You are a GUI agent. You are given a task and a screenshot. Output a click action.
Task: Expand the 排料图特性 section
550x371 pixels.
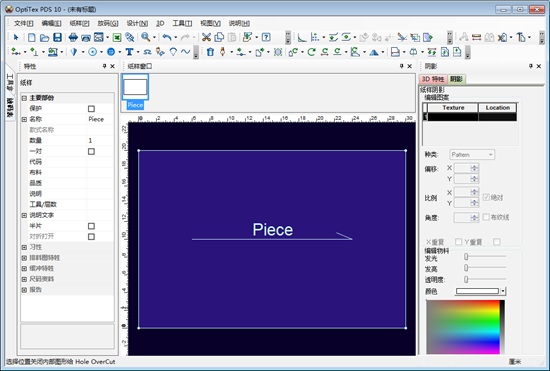pos(24,258)
